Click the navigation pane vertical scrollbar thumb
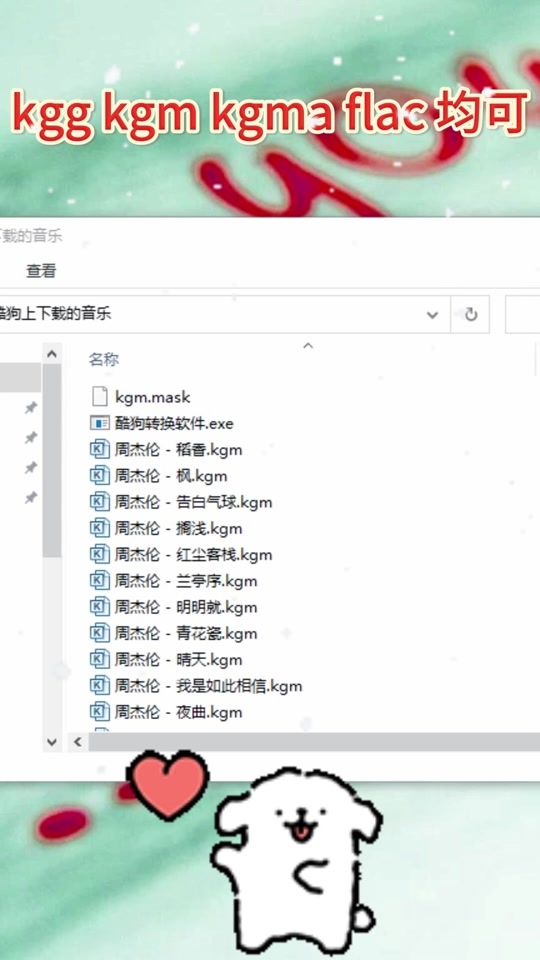Screen dimensions: 540x960 (x=52, y=460)
